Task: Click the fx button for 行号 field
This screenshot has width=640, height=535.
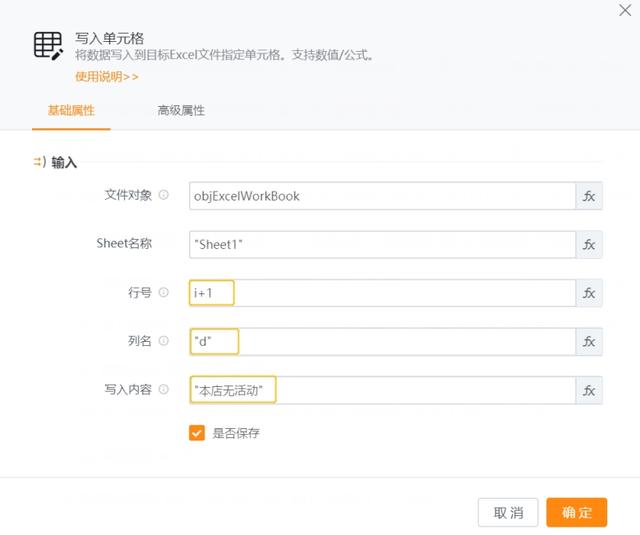Action: coord(589,293)
